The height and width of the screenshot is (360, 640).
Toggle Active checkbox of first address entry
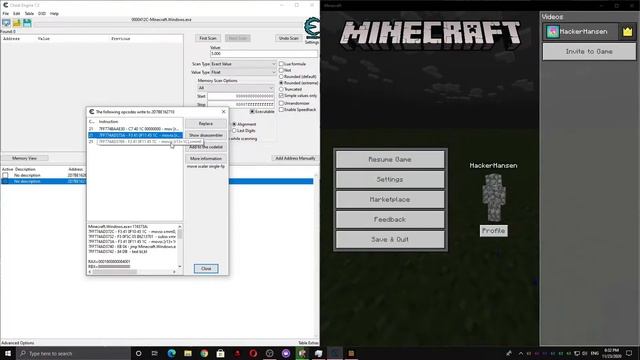(x=5, y=176)
